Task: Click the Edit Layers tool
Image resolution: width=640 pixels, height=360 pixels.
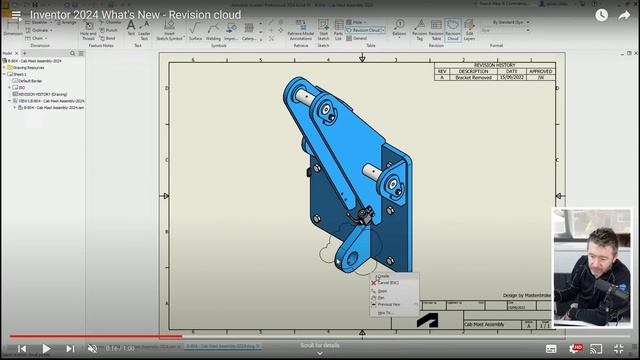Action: click(x=469, y=30)
